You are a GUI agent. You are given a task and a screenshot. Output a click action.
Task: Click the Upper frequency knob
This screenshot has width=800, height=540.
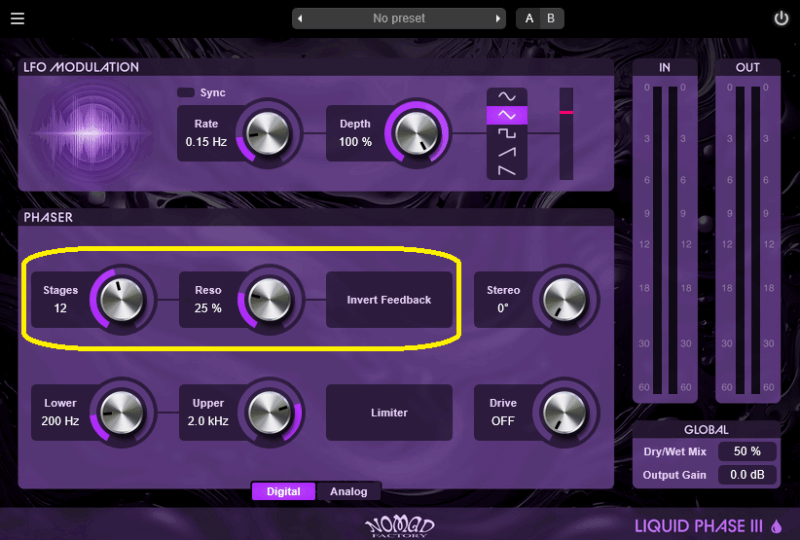pyautogui.click(x=269, y=412)
